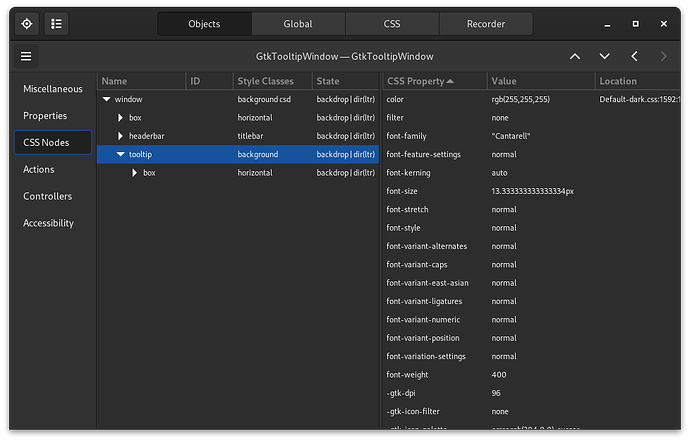Image resolution: width=690 pixels, height=441 pixels.
Task: Select the font-family property row
Action: pos(532,136)
